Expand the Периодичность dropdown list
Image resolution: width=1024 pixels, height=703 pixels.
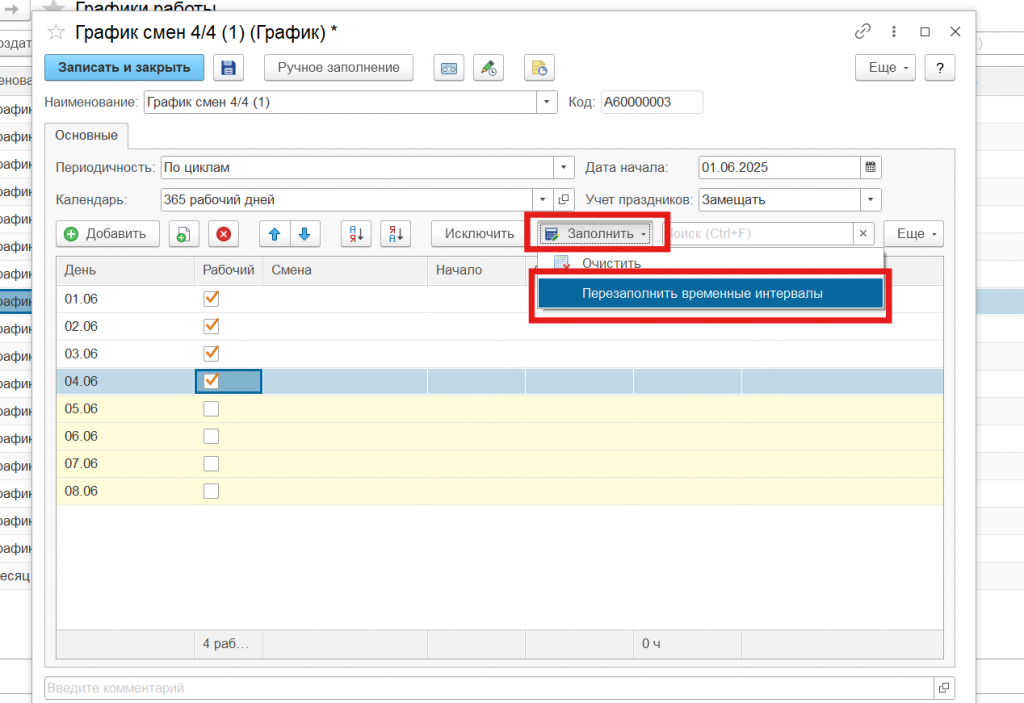tap(565, 167)
